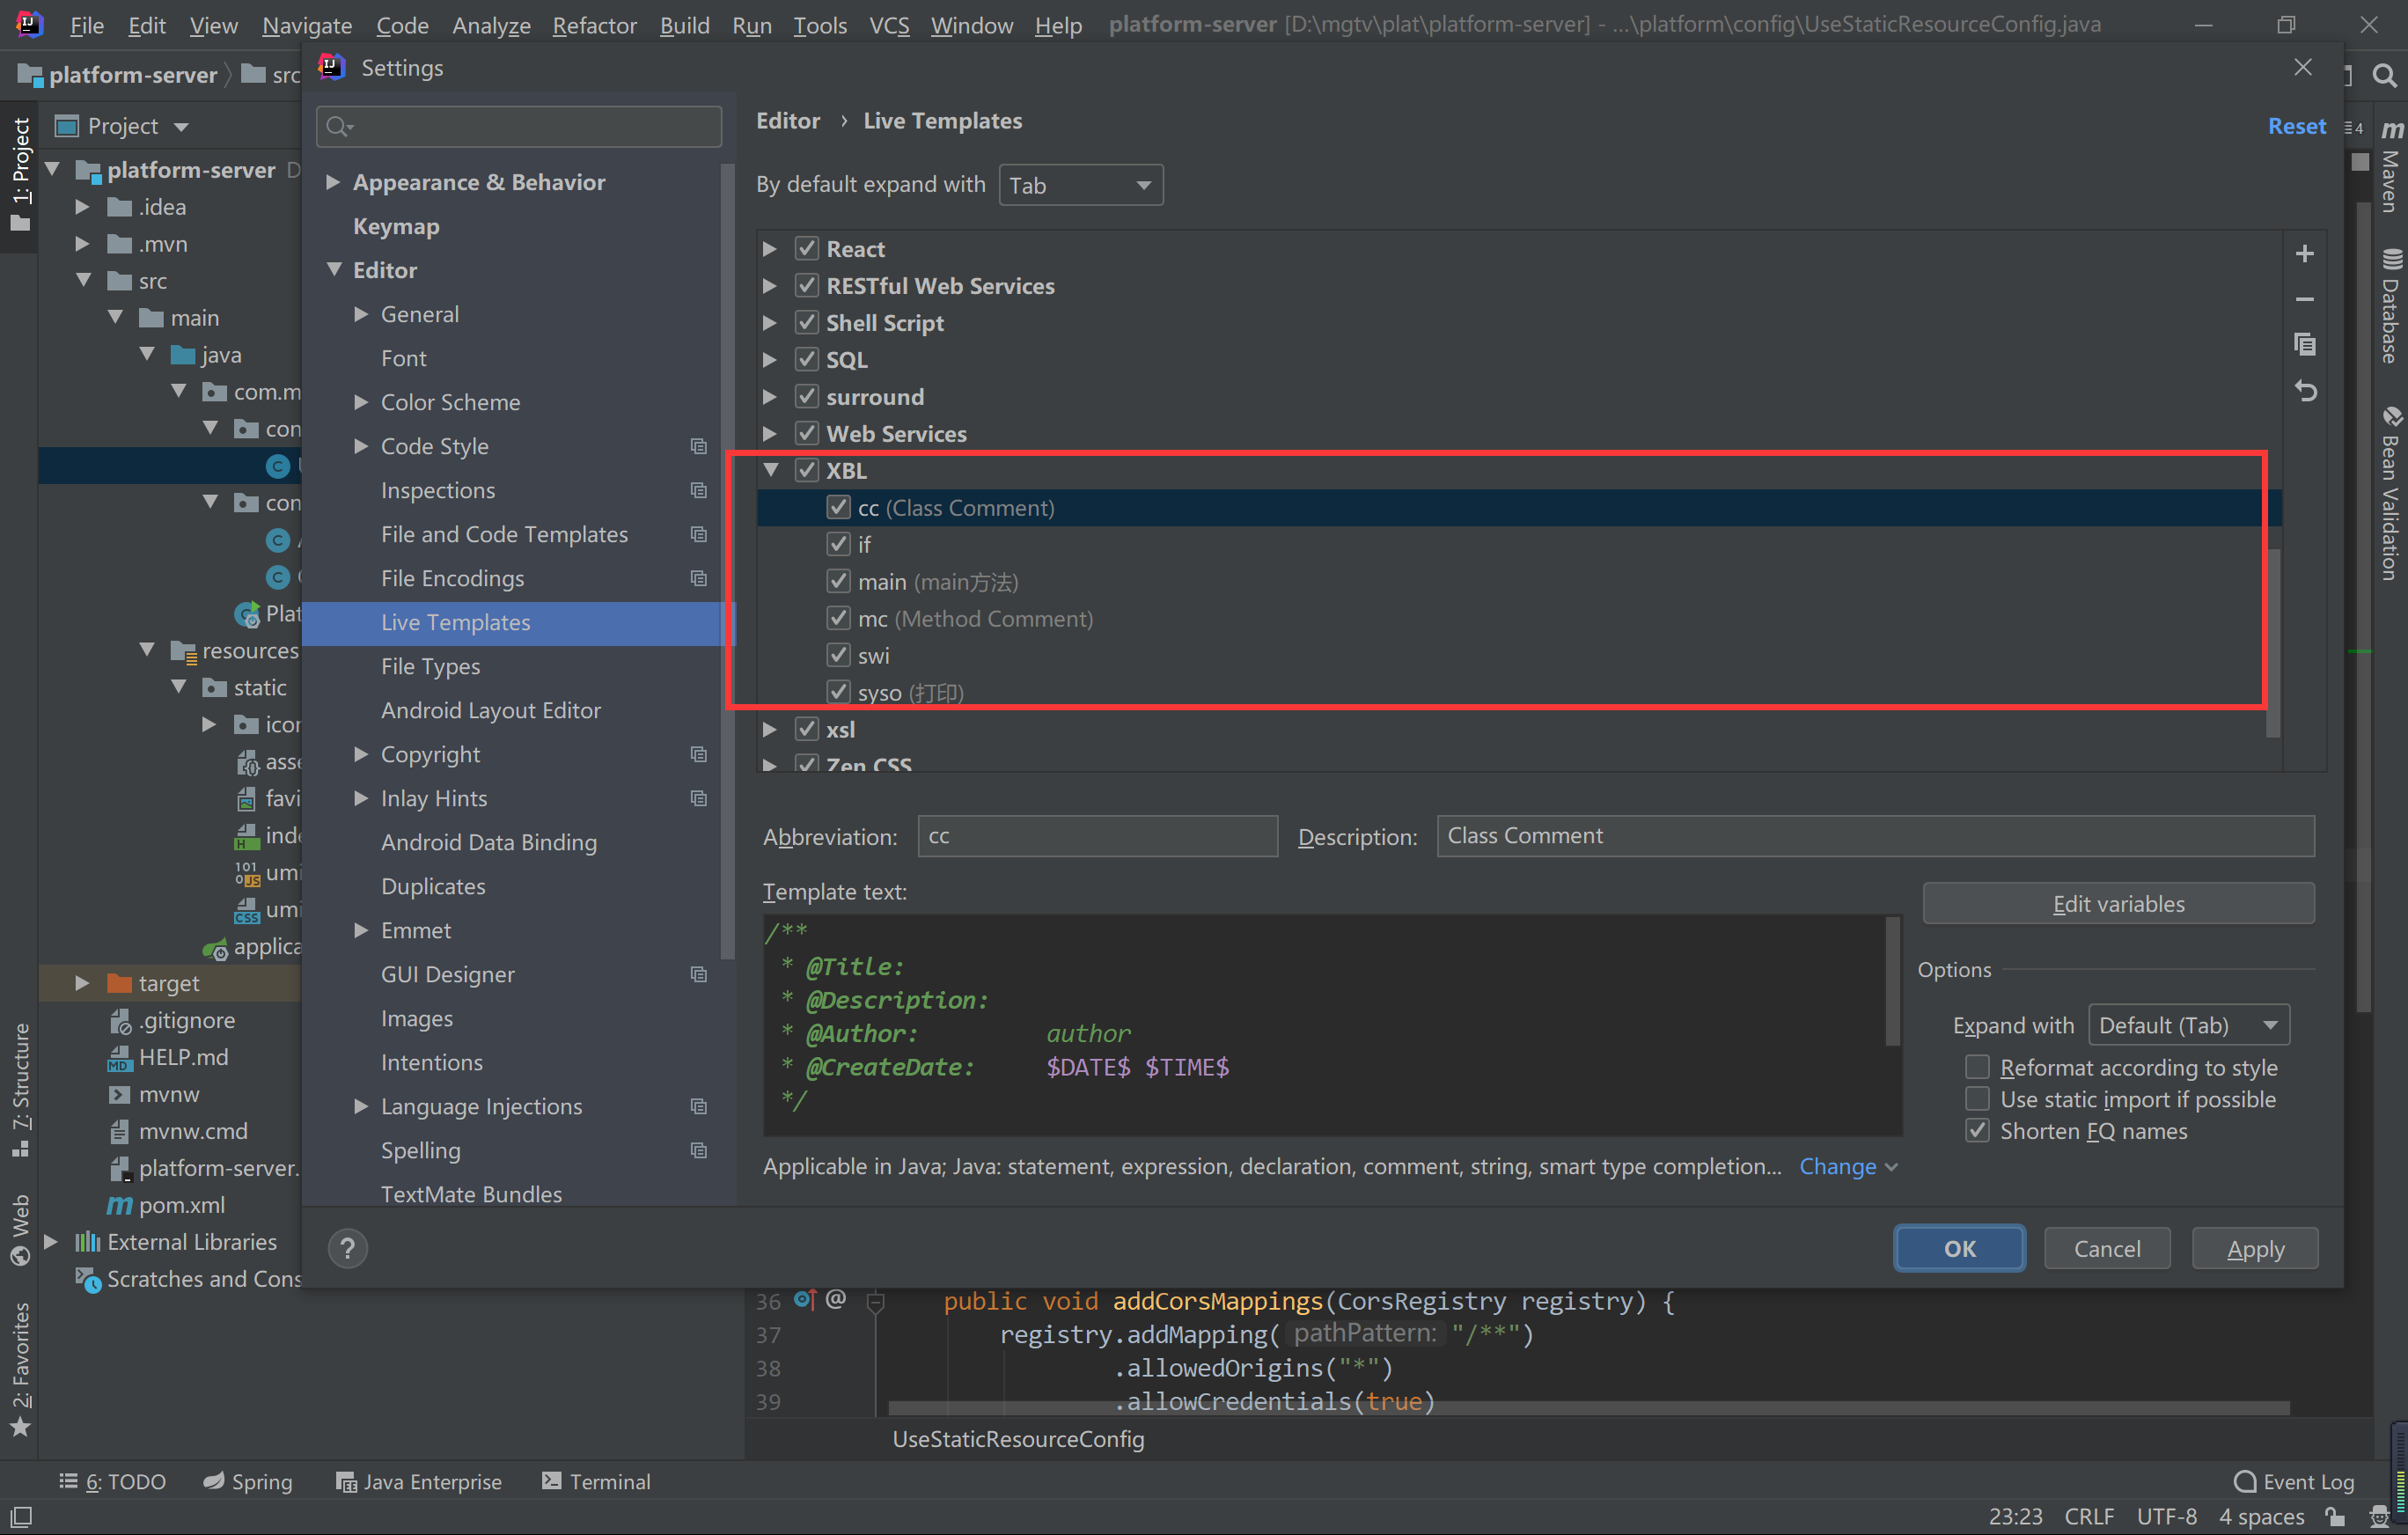
Task: Collapse the XBL template group
Action: [x=770, y=470]
